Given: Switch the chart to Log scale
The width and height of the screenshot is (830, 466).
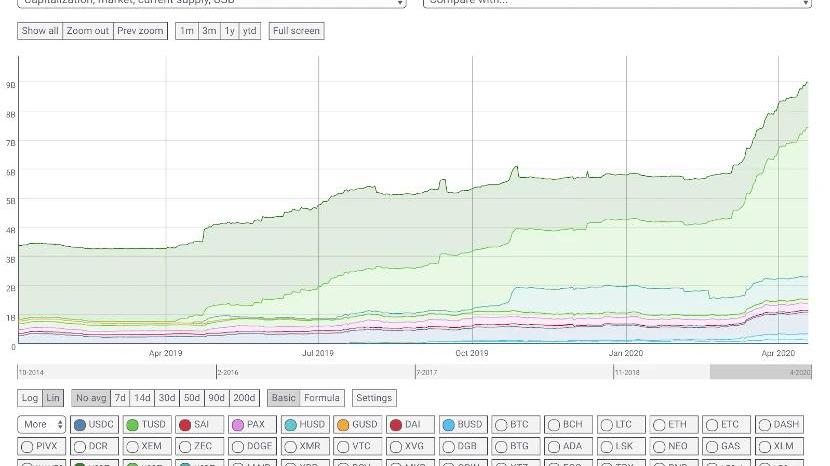Looking at the screenshot, I should click(x=30, y=398).
